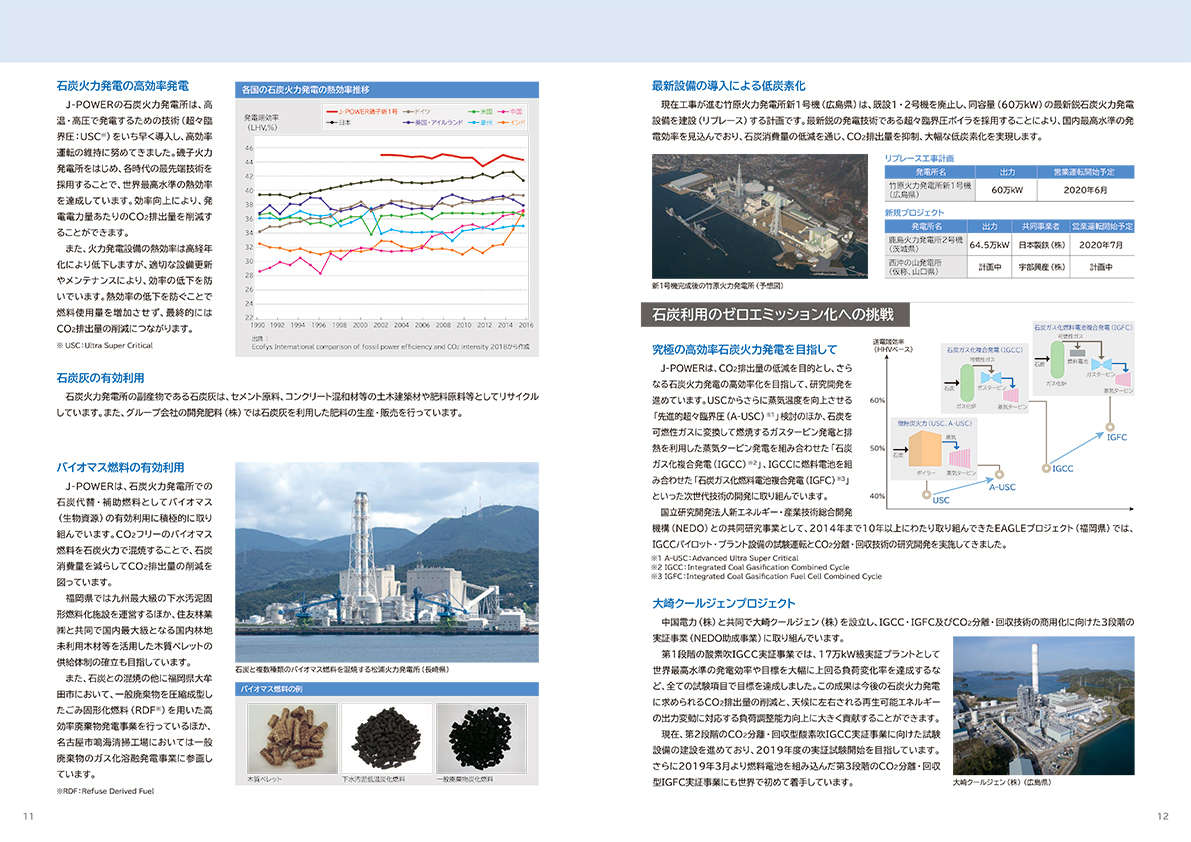Click the caption 大崎クールジェン（株）（広島県）
The width and height of the screenshot is (1191, 842).
(1002, 782)
